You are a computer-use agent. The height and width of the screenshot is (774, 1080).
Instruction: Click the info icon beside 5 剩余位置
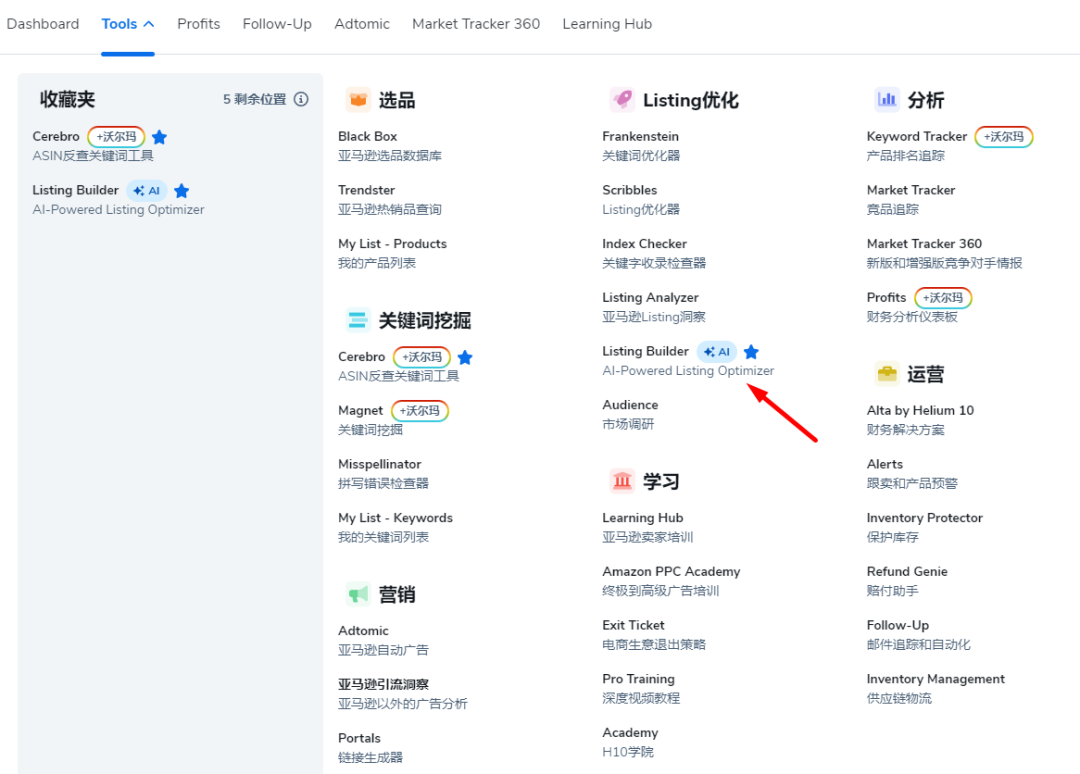(301, 99)
